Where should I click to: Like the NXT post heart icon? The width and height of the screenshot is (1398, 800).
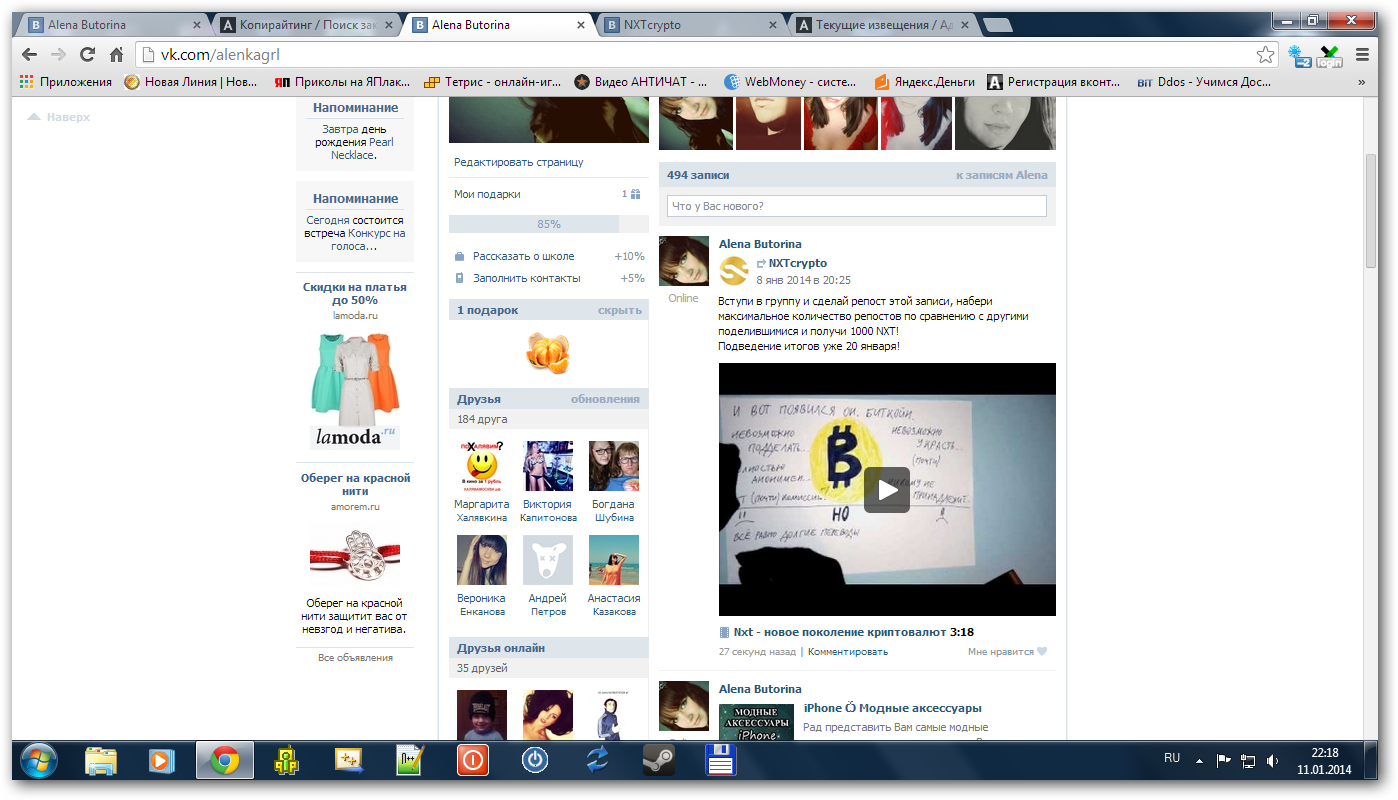(x=1041, y=651)
